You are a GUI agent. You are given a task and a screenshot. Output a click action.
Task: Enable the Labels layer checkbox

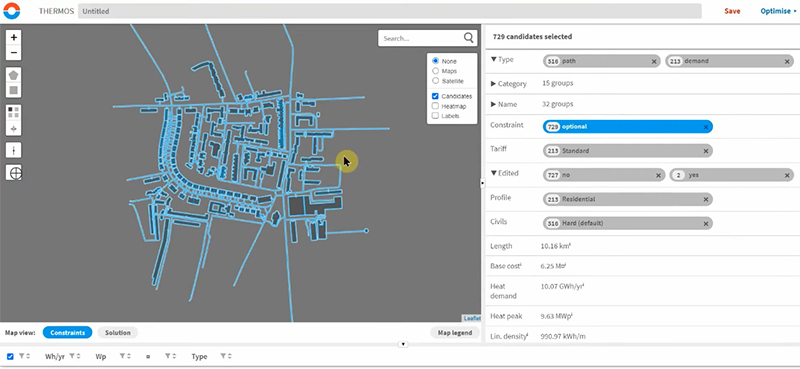point(435,116)
